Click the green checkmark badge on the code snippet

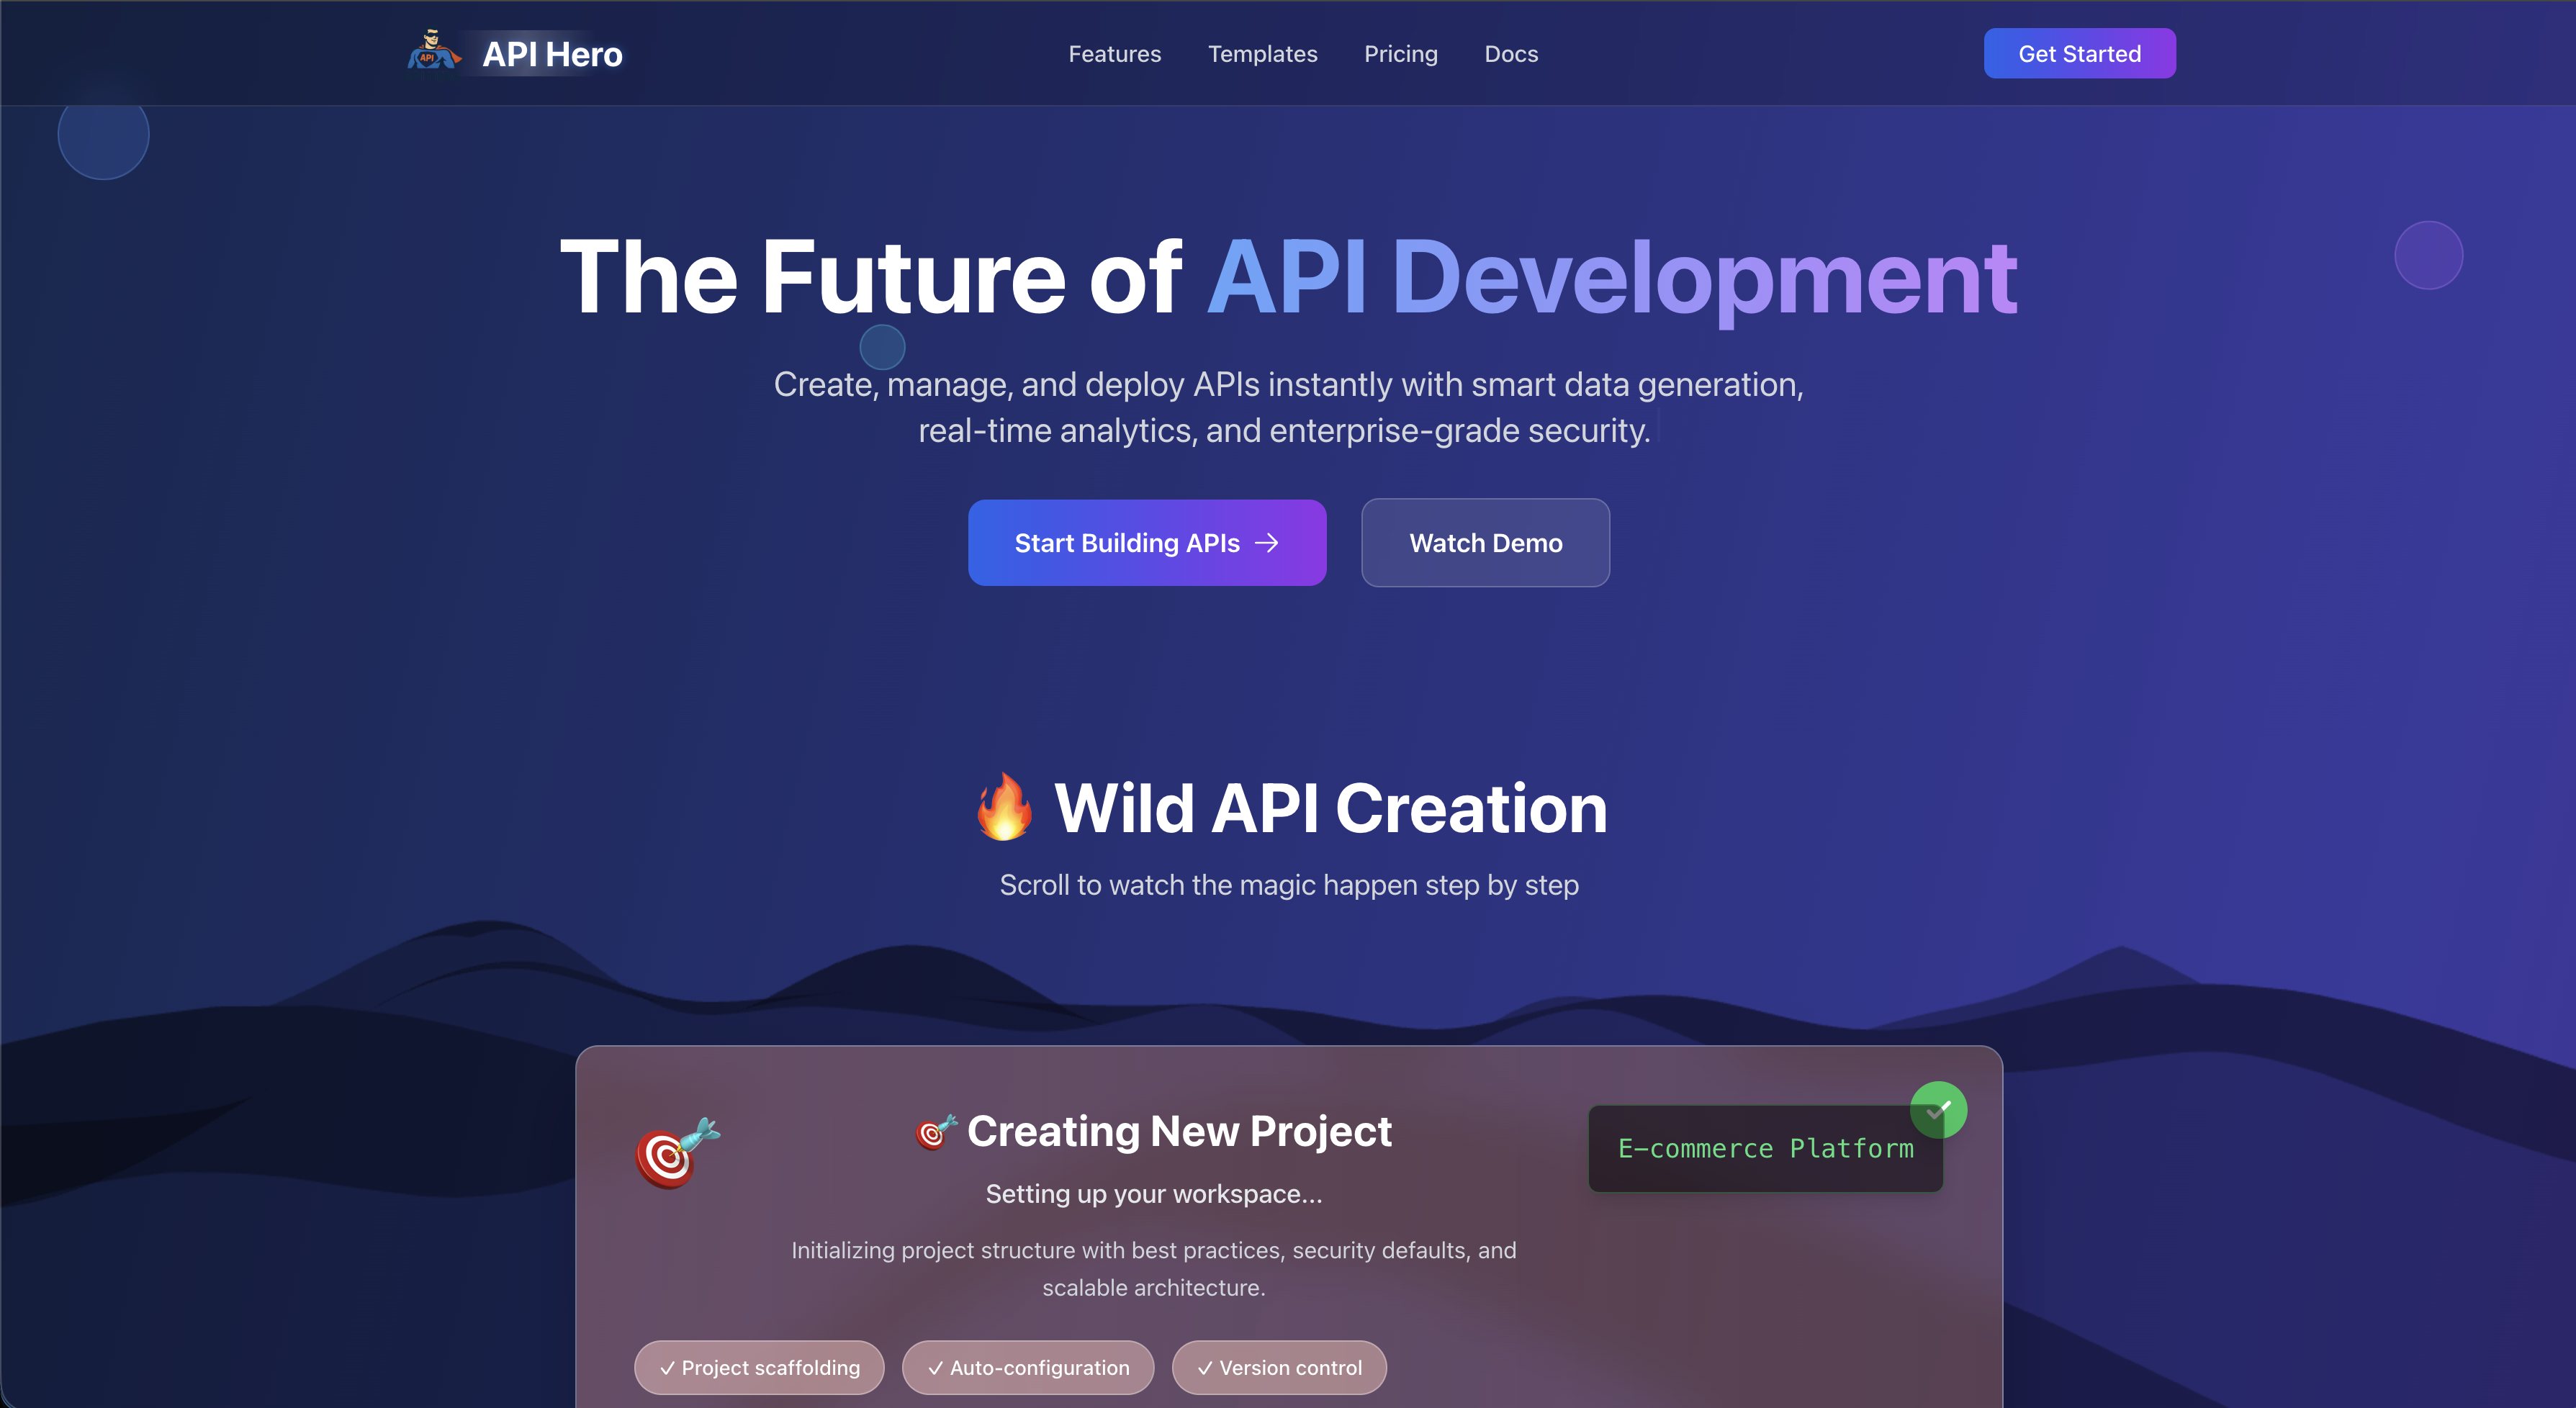click(x=1938, y=1109)
